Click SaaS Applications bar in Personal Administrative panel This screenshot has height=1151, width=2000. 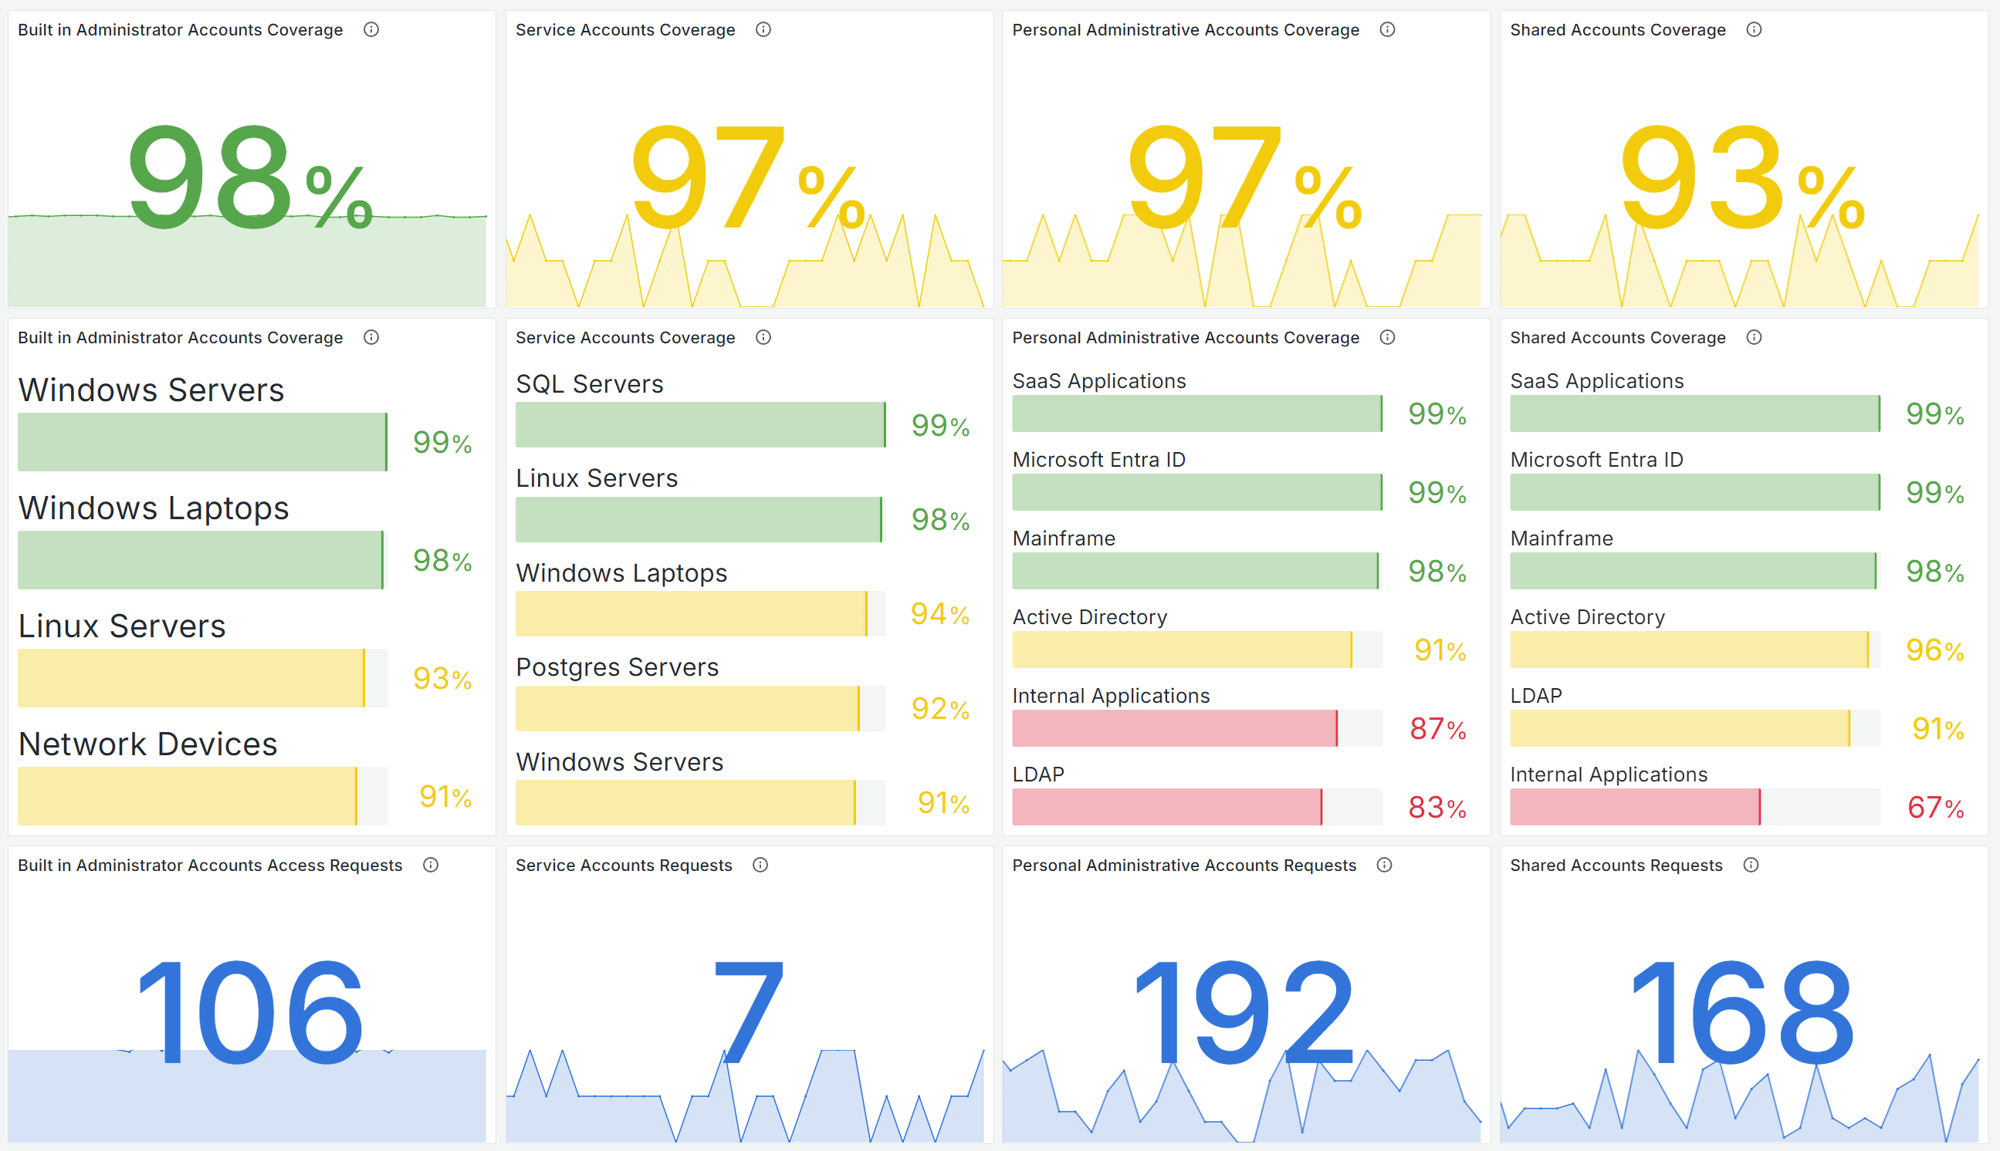click(1197, 413)
